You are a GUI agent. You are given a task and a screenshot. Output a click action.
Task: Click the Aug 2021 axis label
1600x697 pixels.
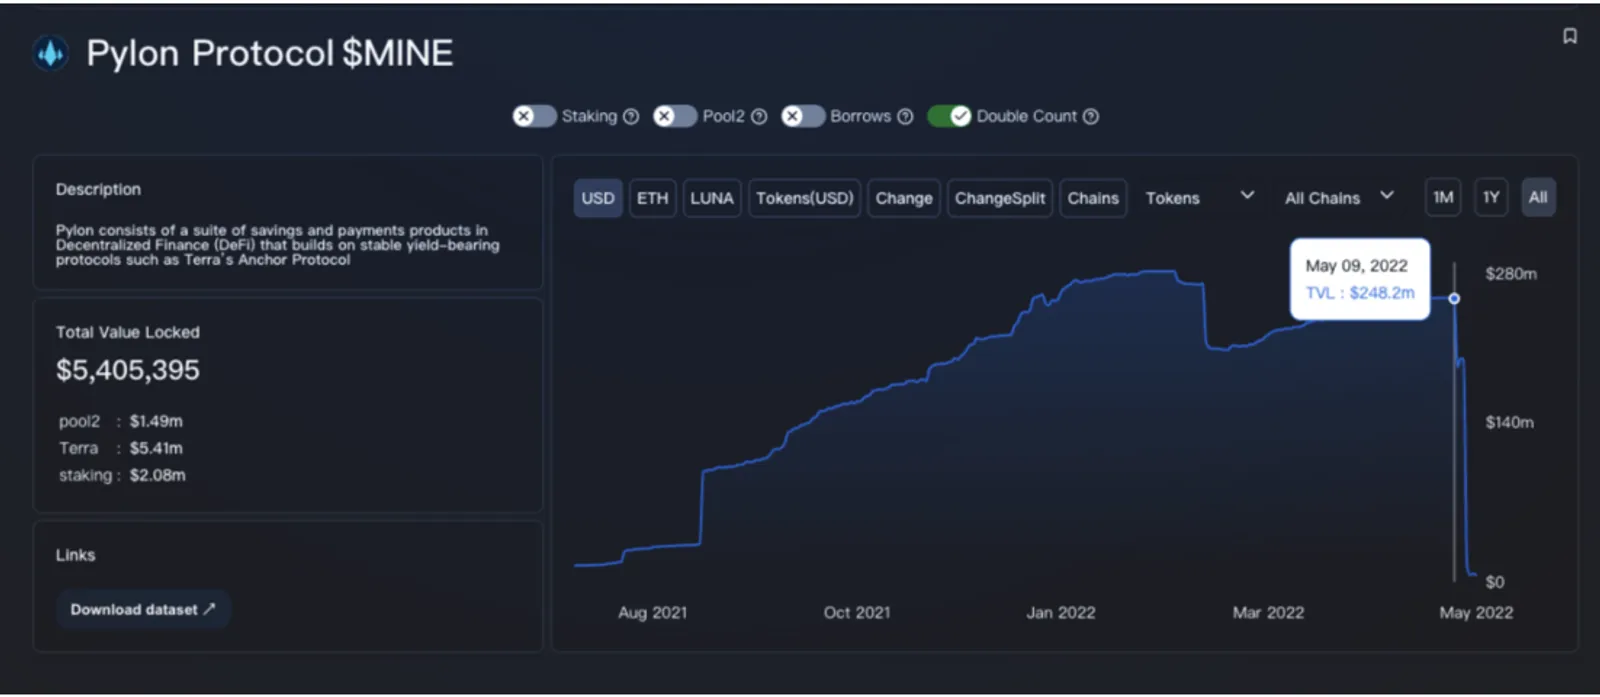pyautogui.click(x=653, y=613)
